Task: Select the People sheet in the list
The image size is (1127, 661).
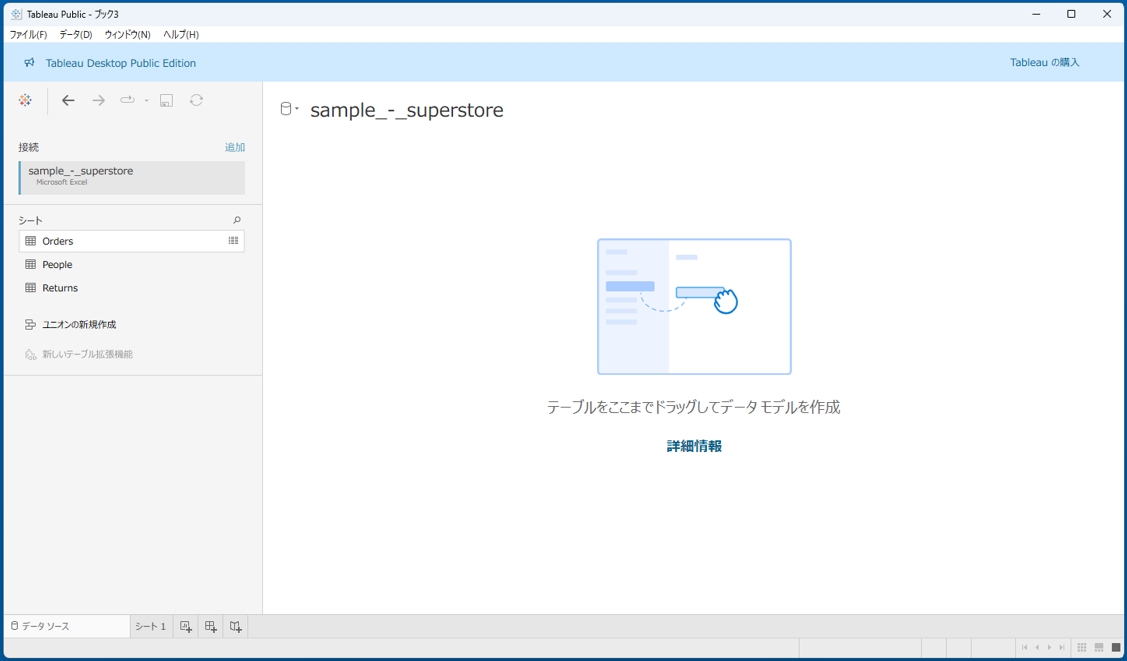Action: [x=57, y=265]
